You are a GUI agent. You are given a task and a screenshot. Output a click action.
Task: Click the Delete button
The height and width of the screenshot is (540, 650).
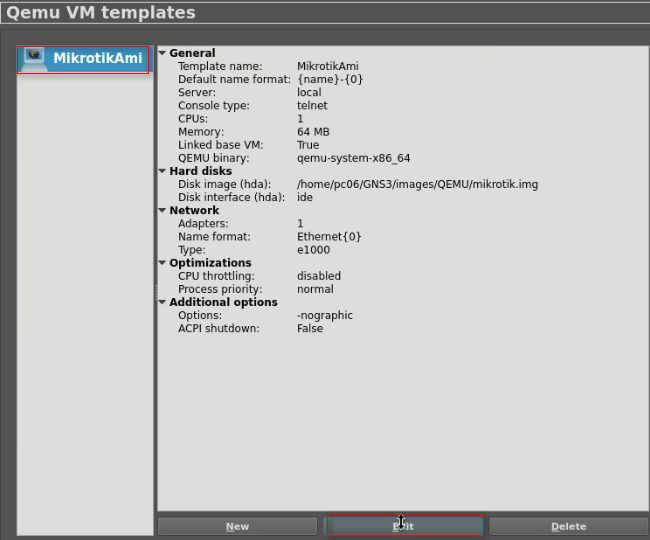[x=569, y=526]
